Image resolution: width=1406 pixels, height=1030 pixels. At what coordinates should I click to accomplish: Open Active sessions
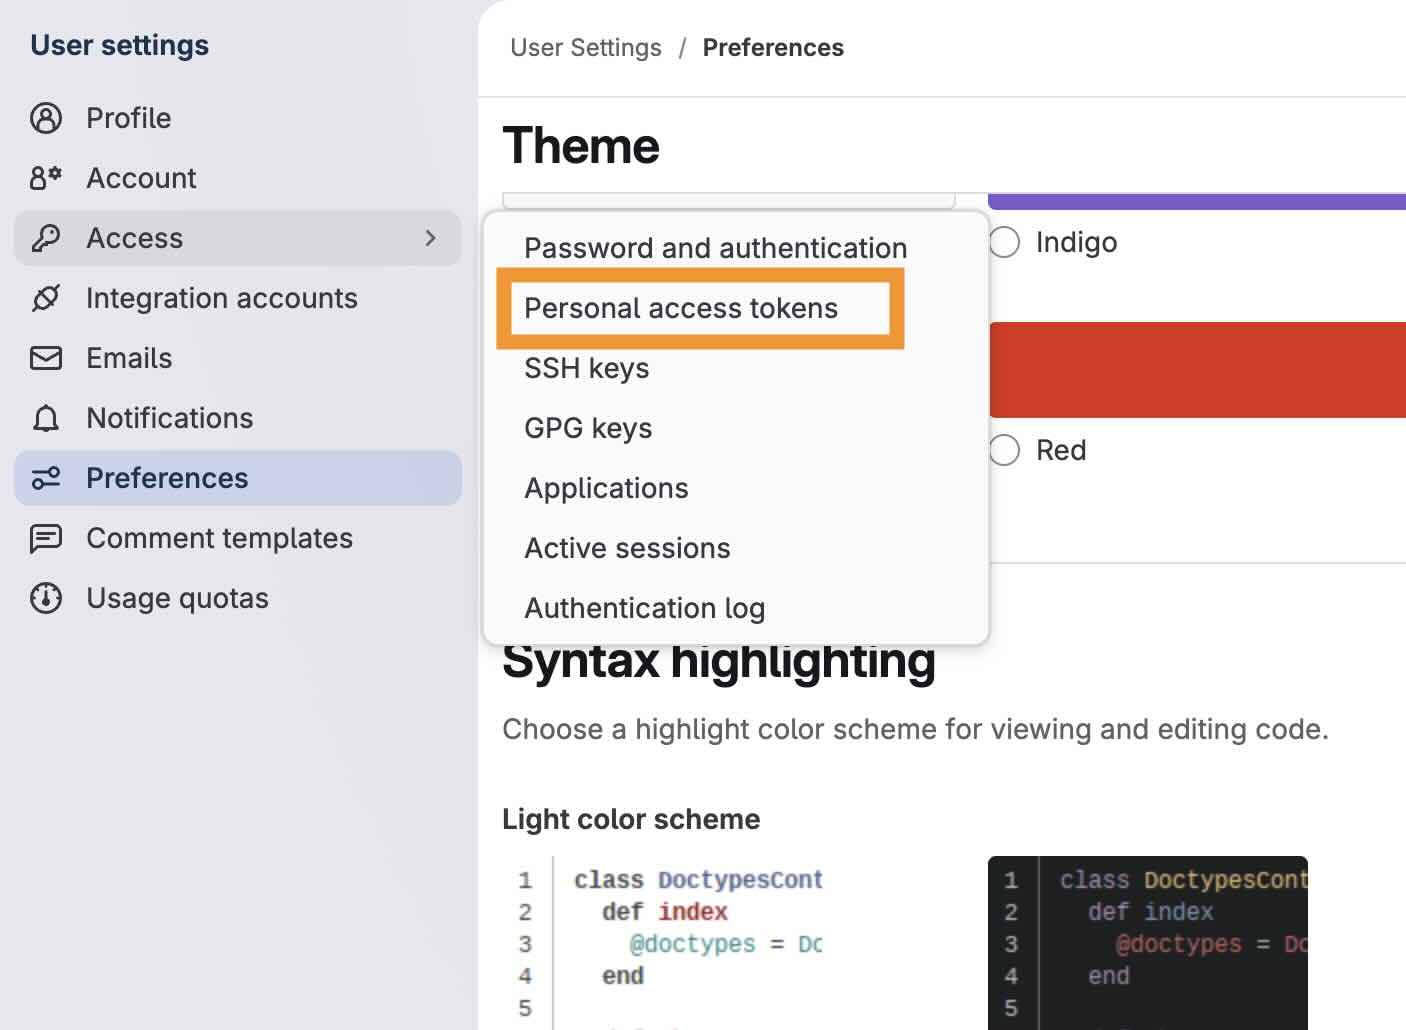(x=628, y=548)
